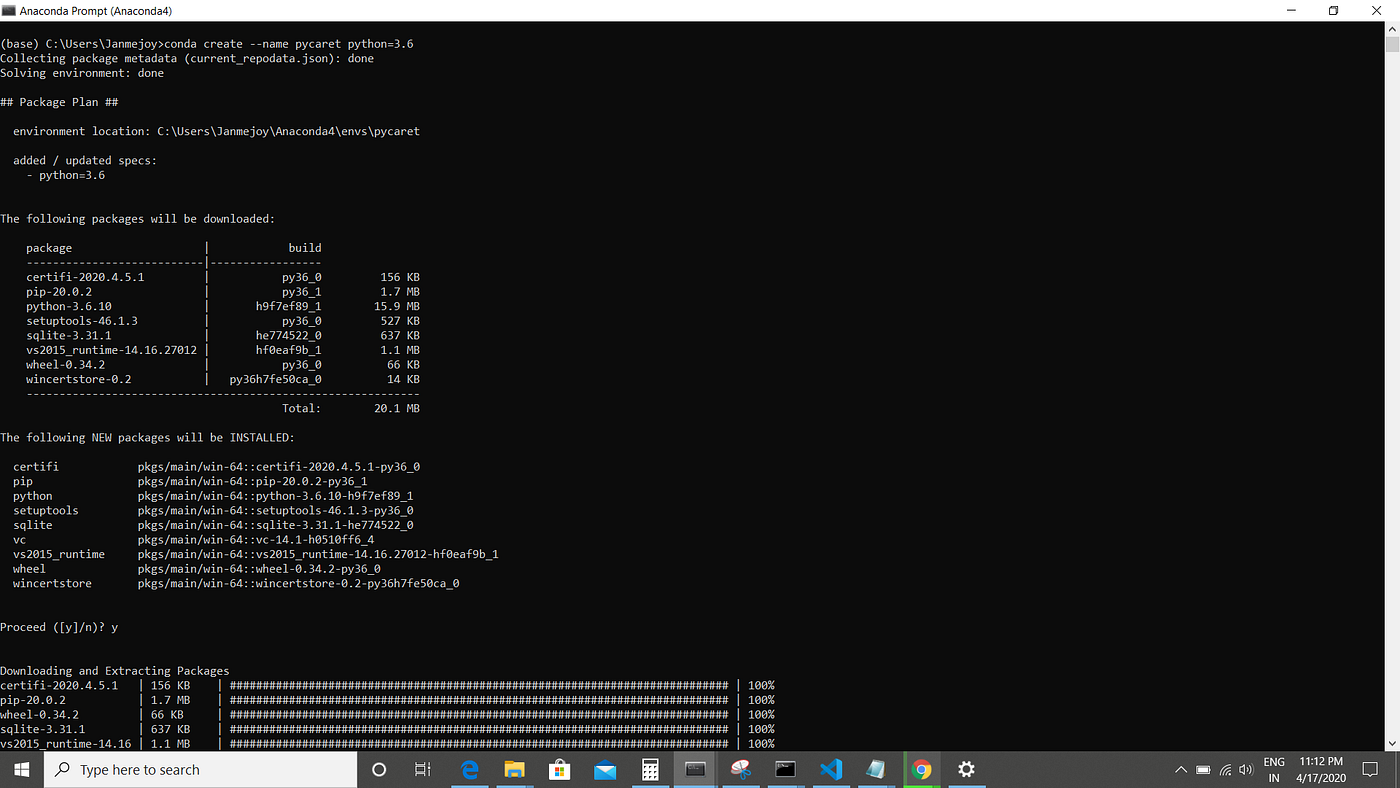
Task: Switch to the active Command Prompt window
Action: (696, 769)
